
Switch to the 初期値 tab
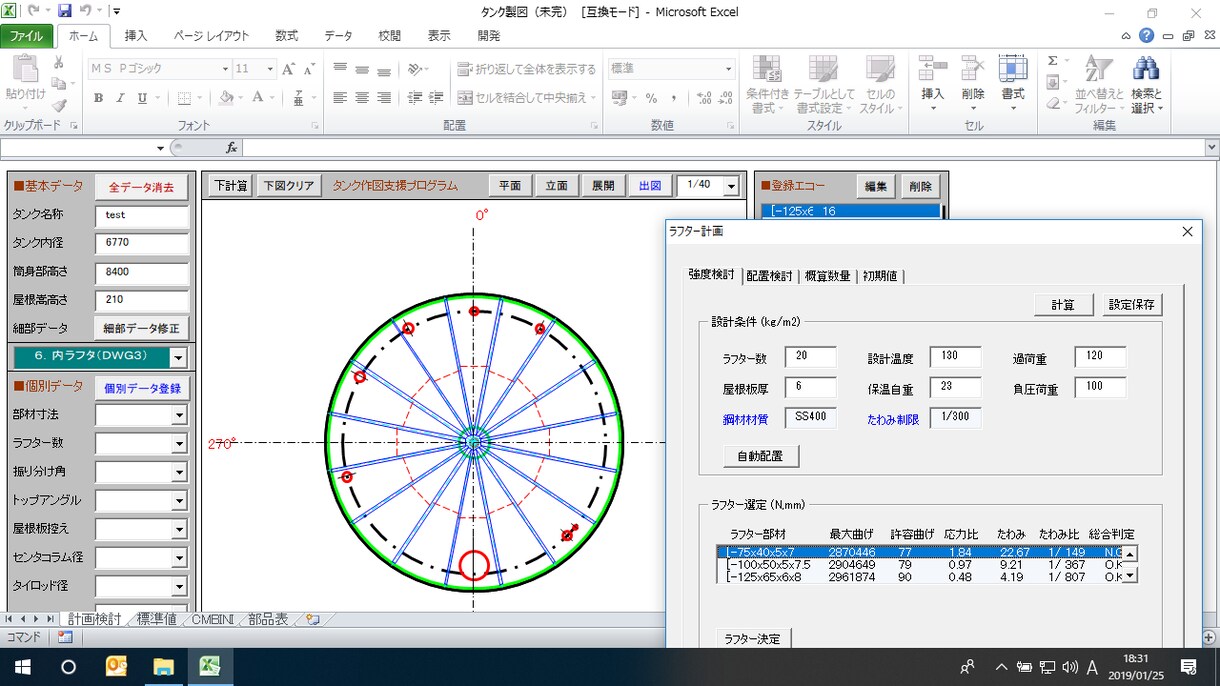pyautogui.click(x=880, y=276)
